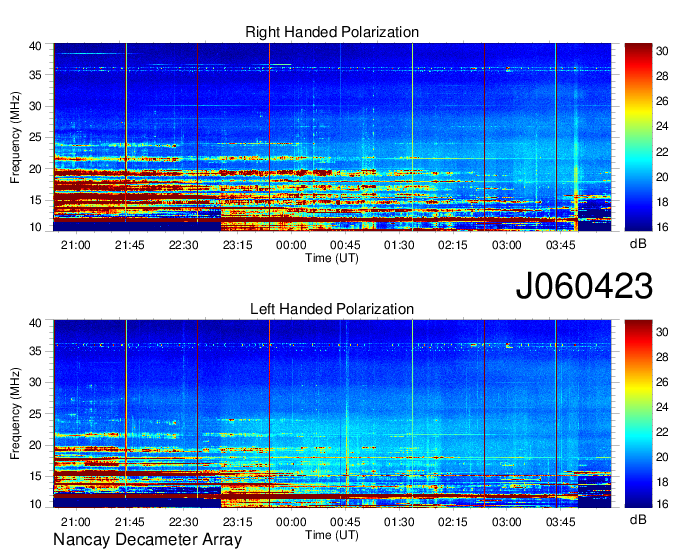Click "00:45" time tick on Left Handed plot

click(345, 522)
